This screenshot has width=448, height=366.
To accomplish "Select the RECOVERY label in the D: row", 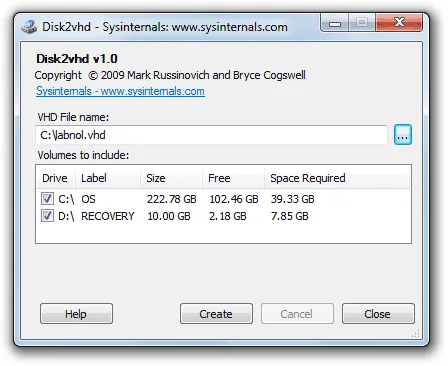I will click(x=108, y=216).
